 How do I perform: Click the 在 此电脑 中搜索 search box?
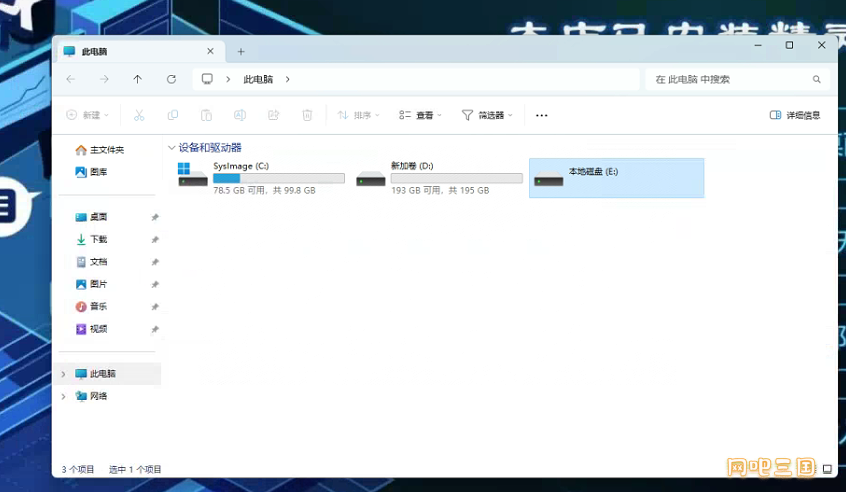point(737,79)
